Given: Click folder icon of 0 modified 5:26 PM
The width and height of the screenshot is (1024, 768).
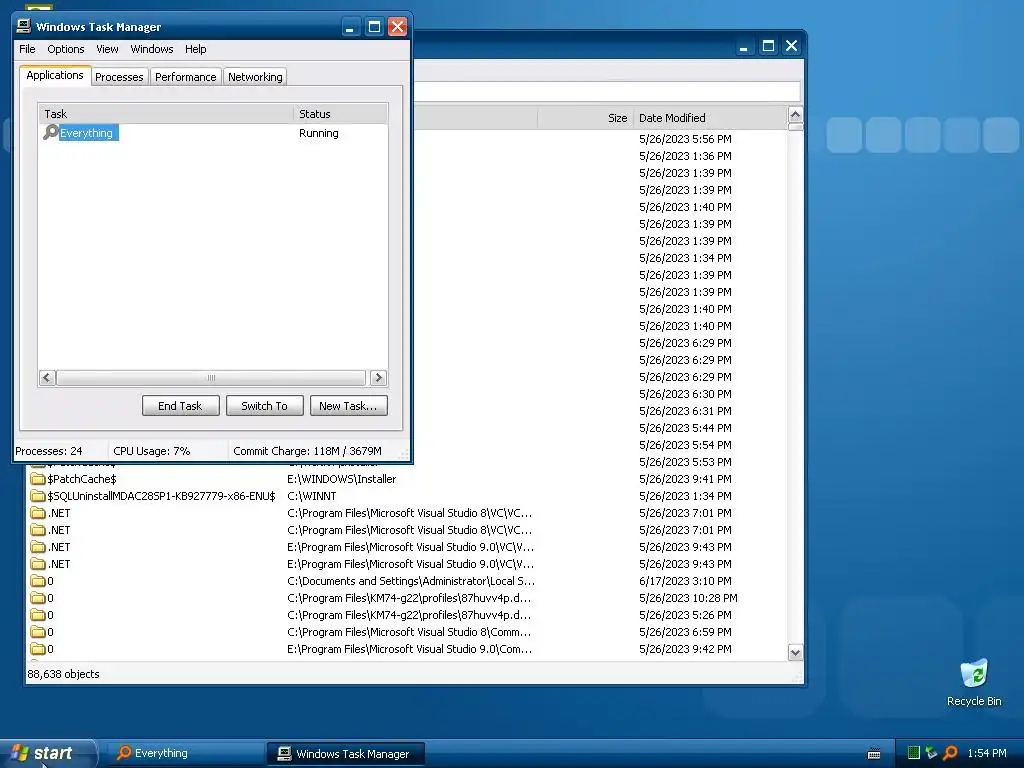Looking at the screenshot, I should coord(38,615).
